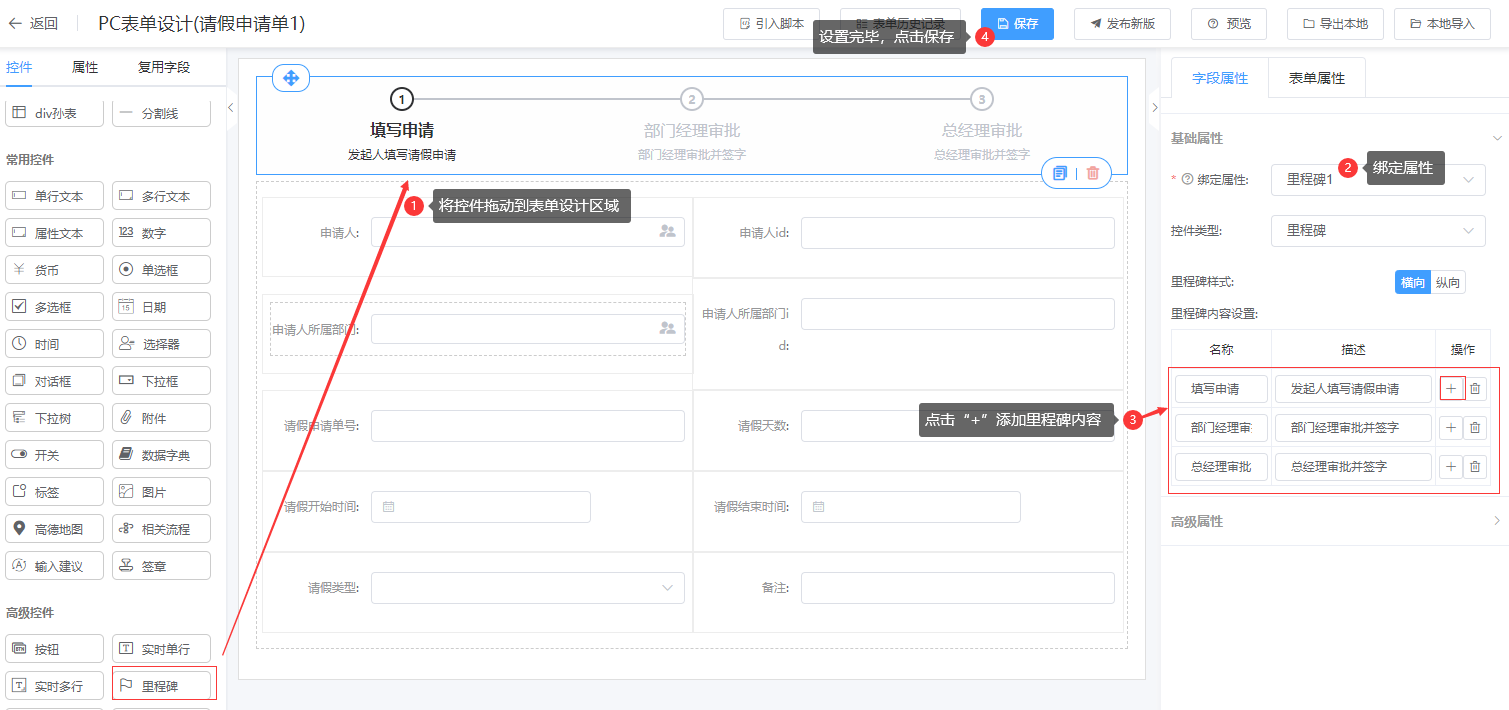
Task: Collapse the 基础属性 section
Action: pos(1497,138)
